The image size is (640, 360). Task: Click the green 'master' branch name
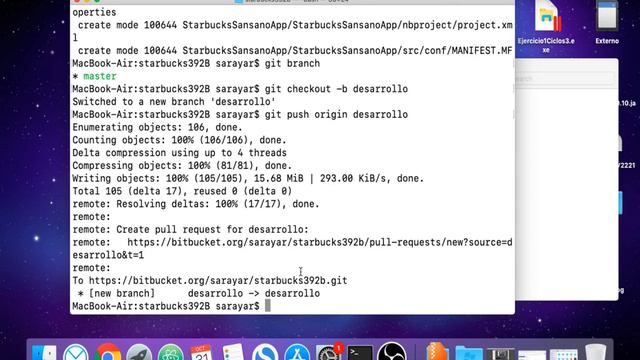[x=100, y=76]
